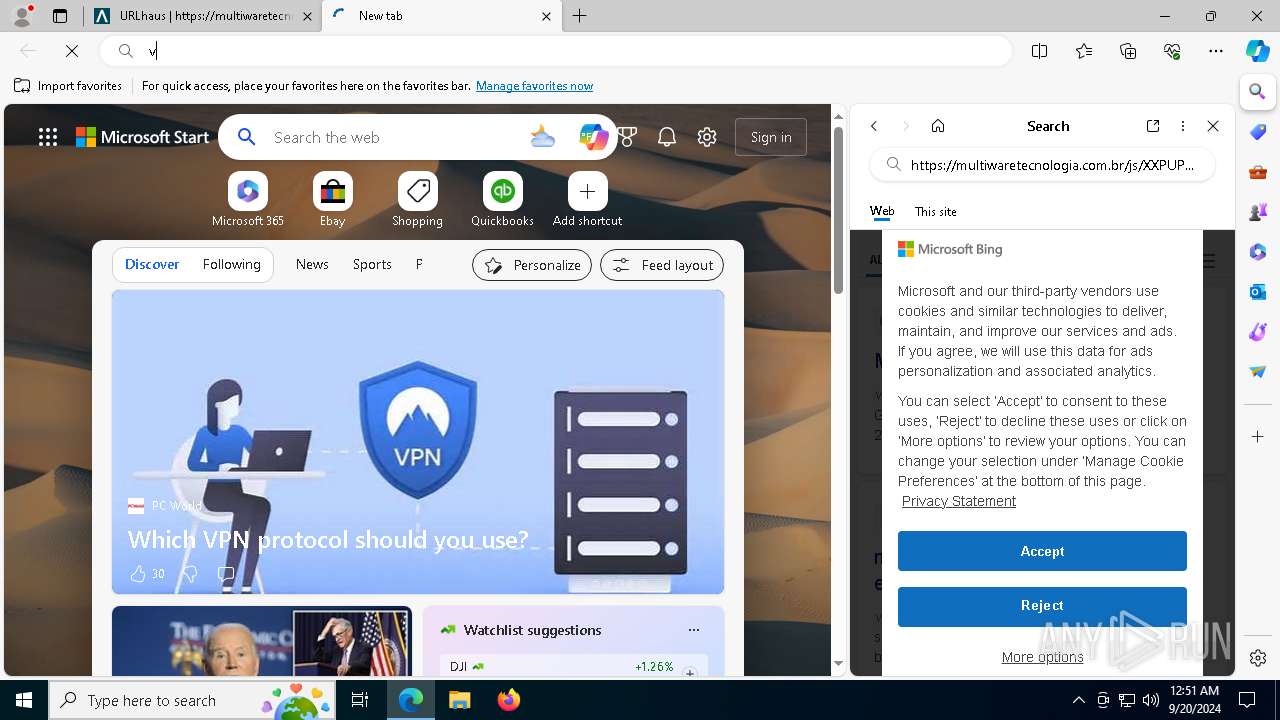Open notifications bell

tap(667, 137)
